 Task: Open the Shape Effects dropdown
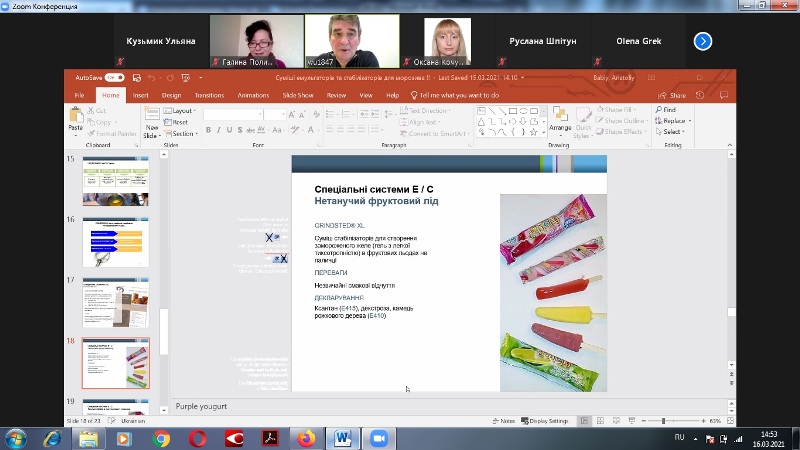pyautogui.click(x=621, y=132)
